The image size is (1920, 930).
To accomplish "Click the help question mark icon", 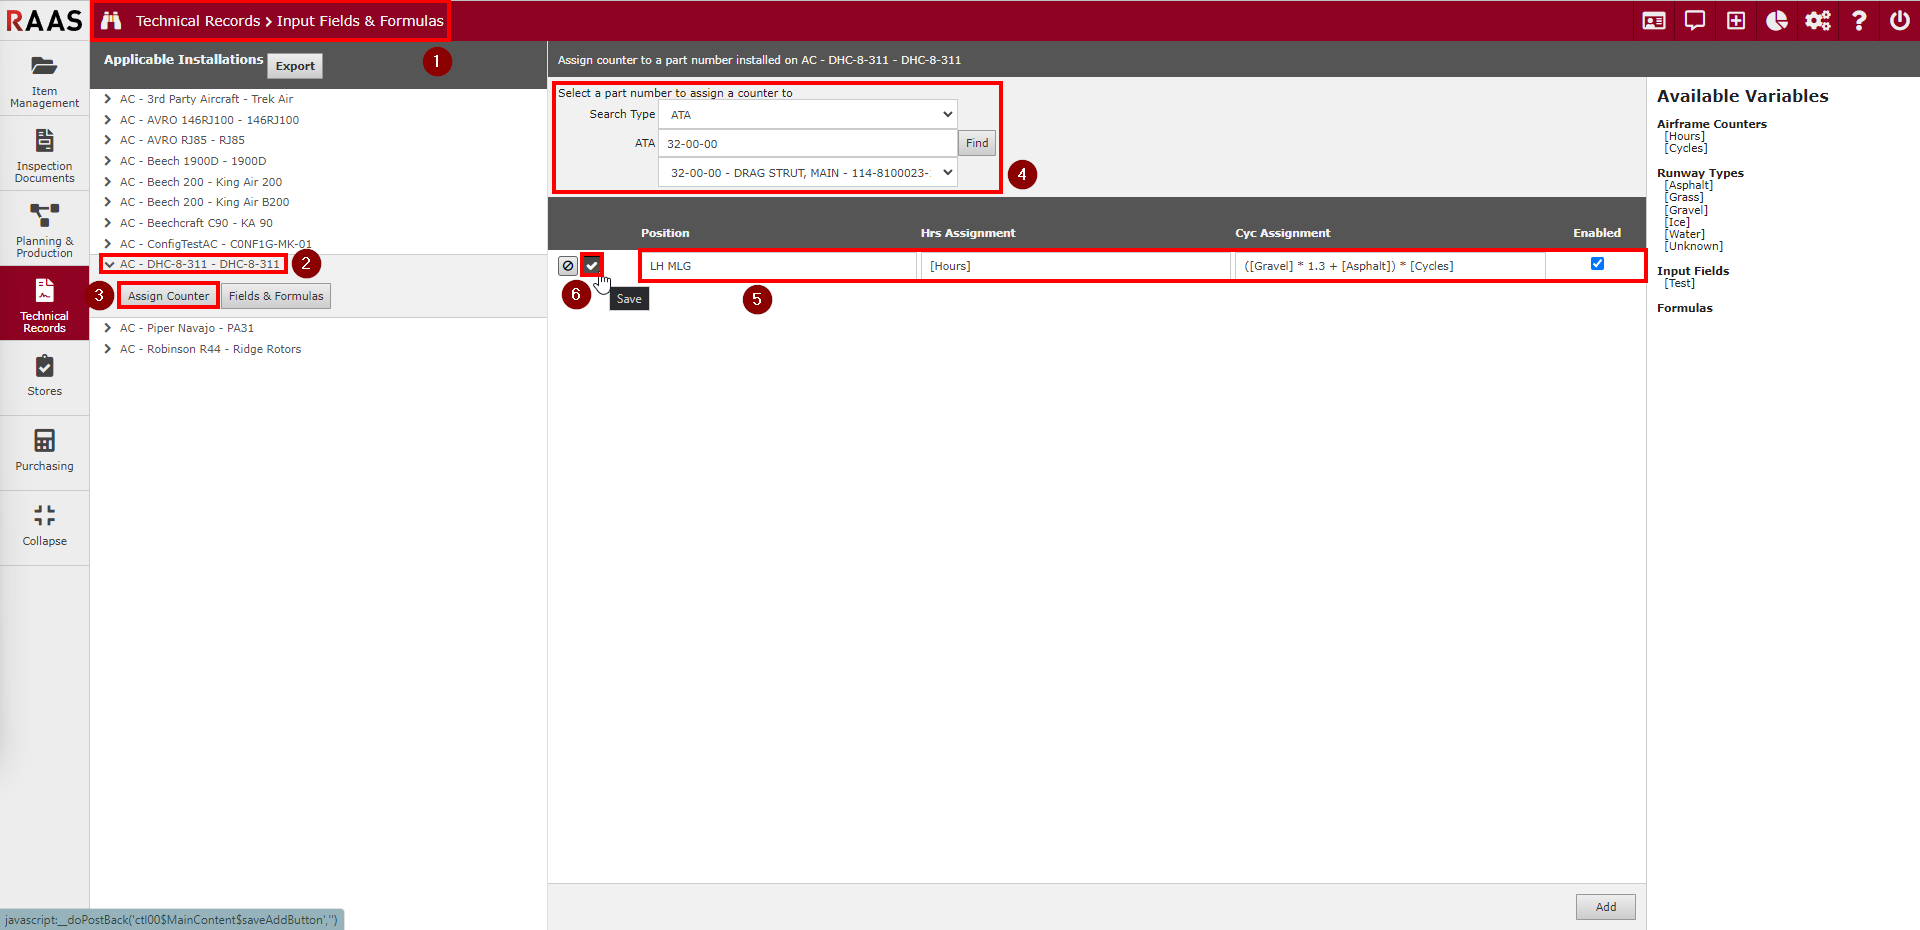I will point(1858,21).
